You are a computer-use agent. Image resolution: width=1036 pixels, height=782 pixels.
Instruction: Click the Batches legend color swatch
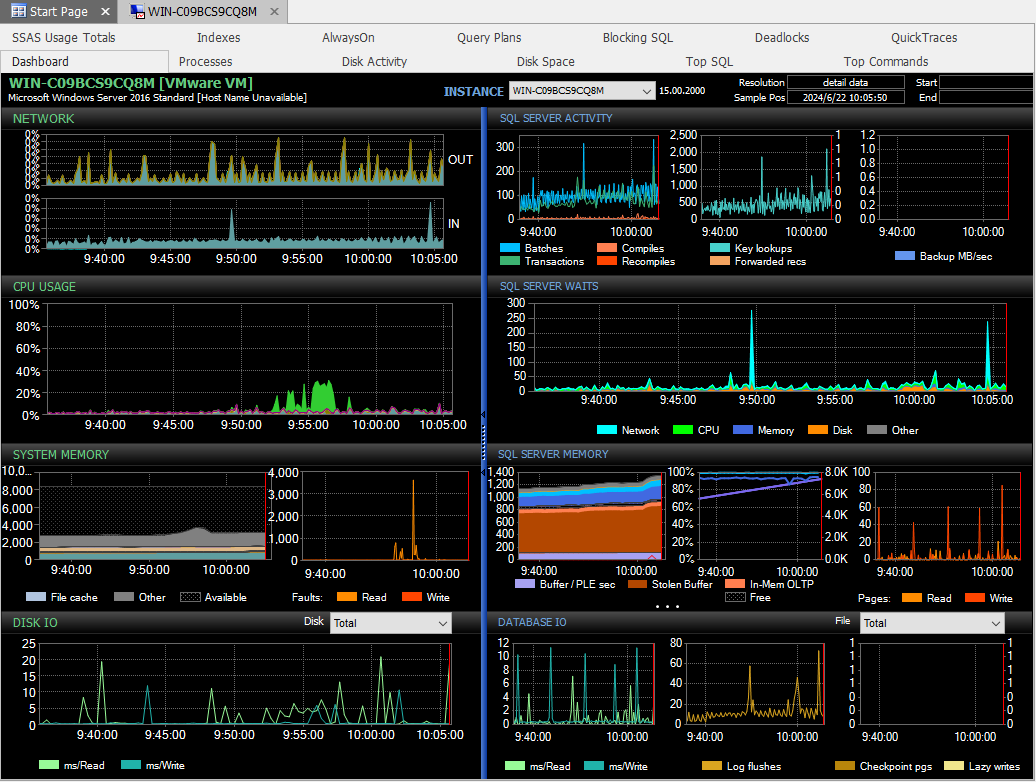(x=510, y=248)
